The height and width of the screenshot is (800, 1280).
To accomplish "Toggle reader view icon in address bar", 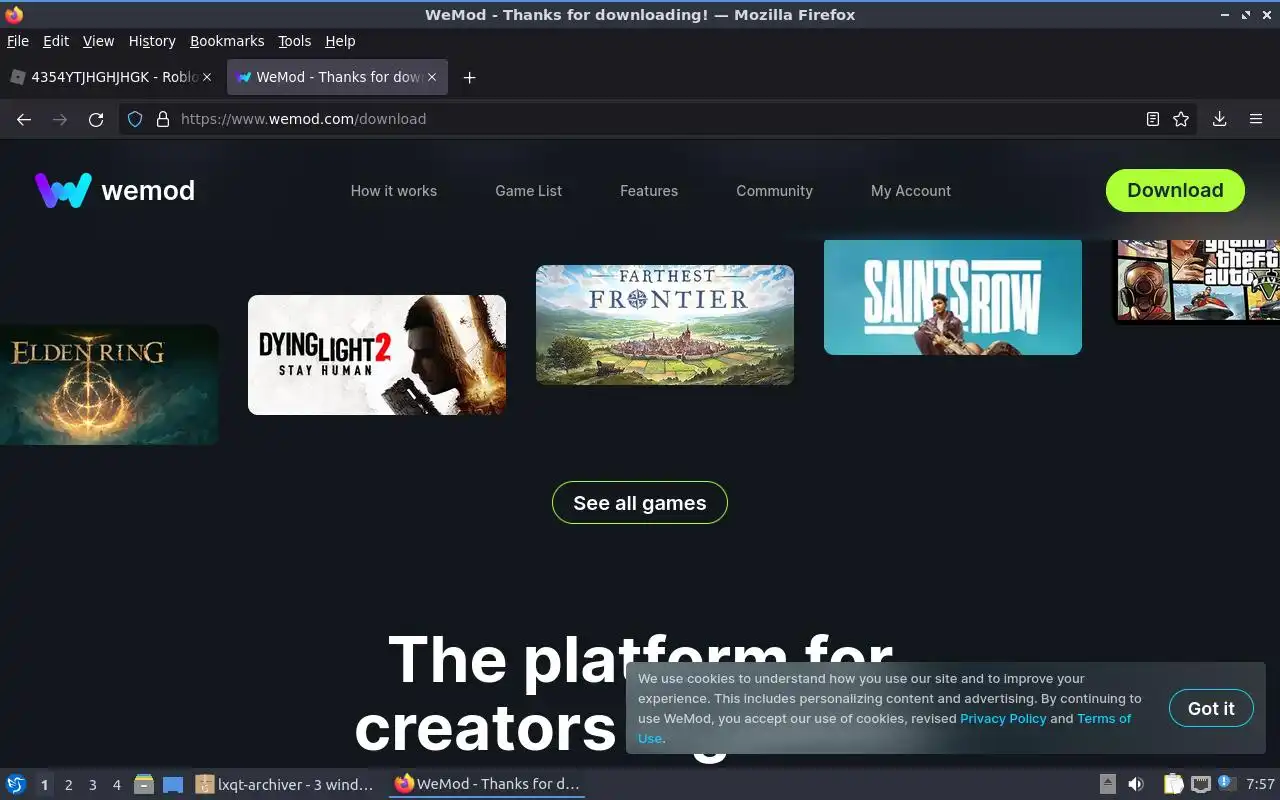I will click(x=1153, y=119).
